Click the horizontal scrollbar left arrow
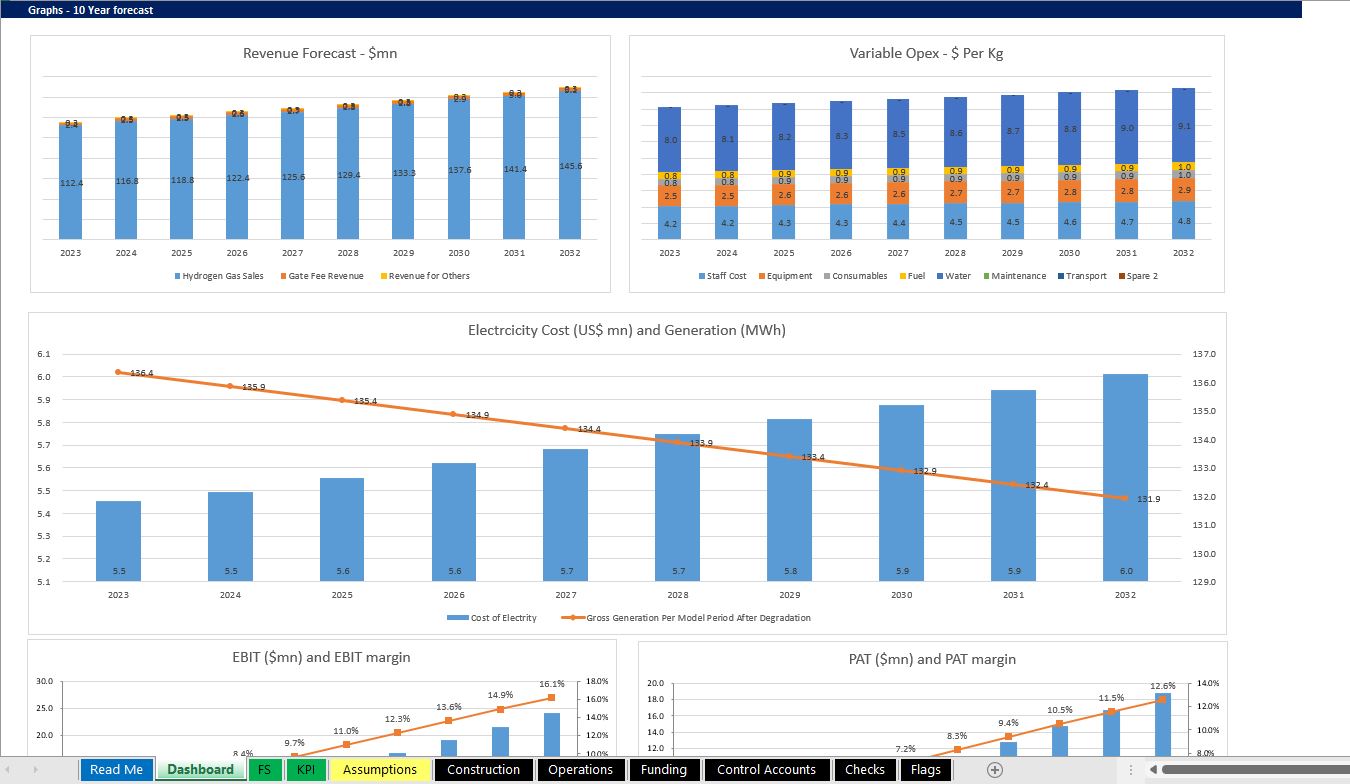The height and width of the screenshot is (784, 1350). (1153, 769)
